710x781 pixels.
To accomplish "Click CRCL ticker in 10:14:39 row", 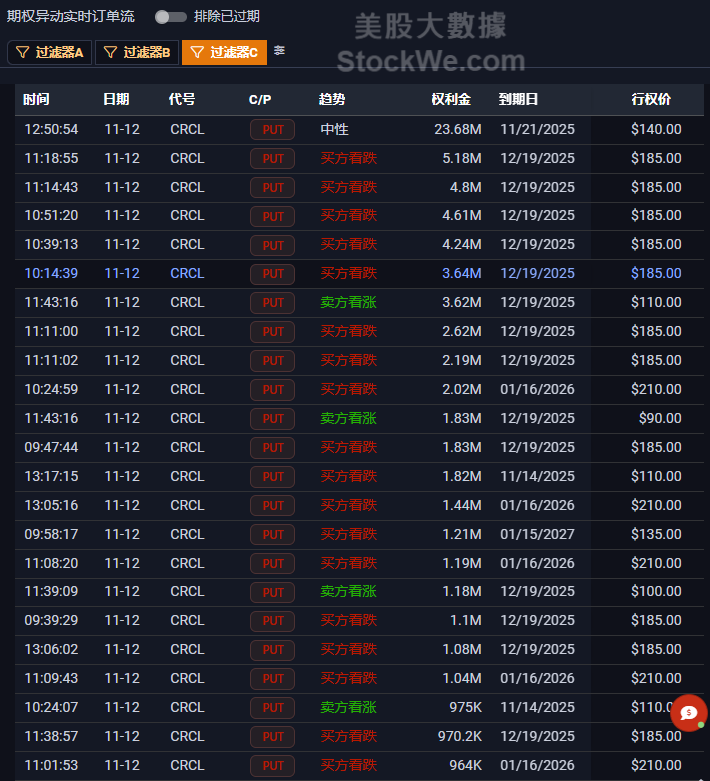I will click(187, 274).
